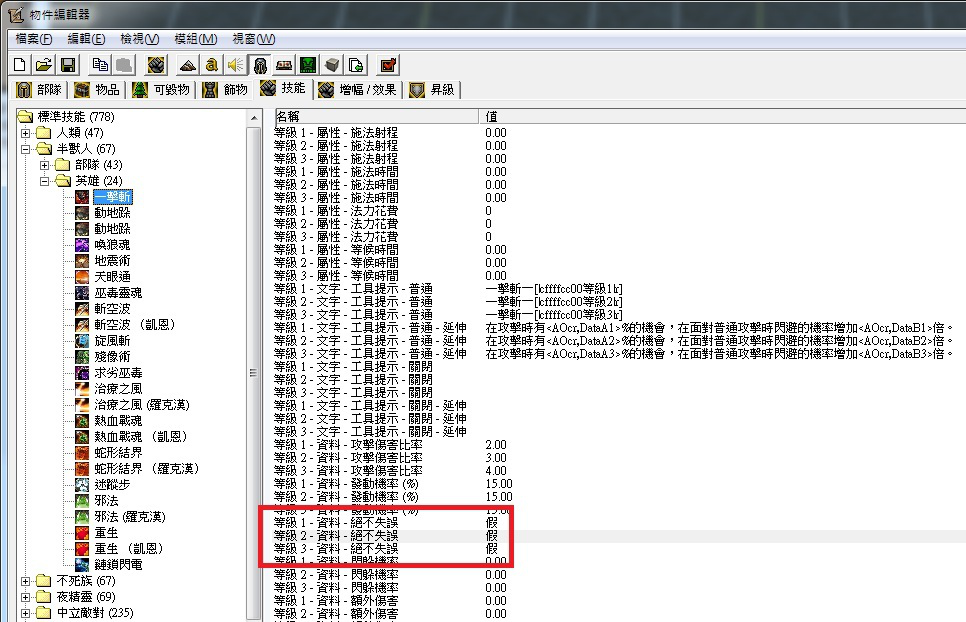Expand the 部隊 (43) subfolder
This screenshot has height=622, width=966.
coord(44,165)
